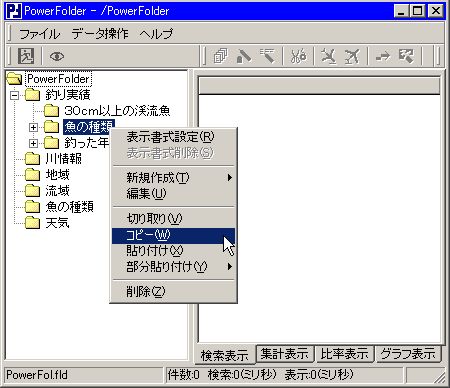
Task: Open the データ操作 menu
Action: click(x=100, y=34)
